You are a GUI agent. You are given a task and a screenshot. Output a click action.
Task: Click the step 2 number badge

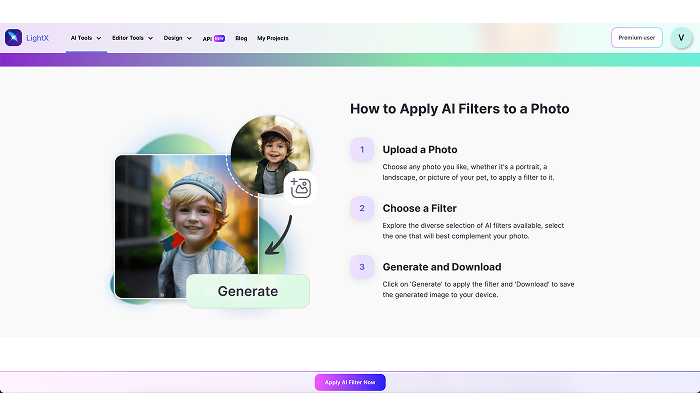[x=362, y=208]
